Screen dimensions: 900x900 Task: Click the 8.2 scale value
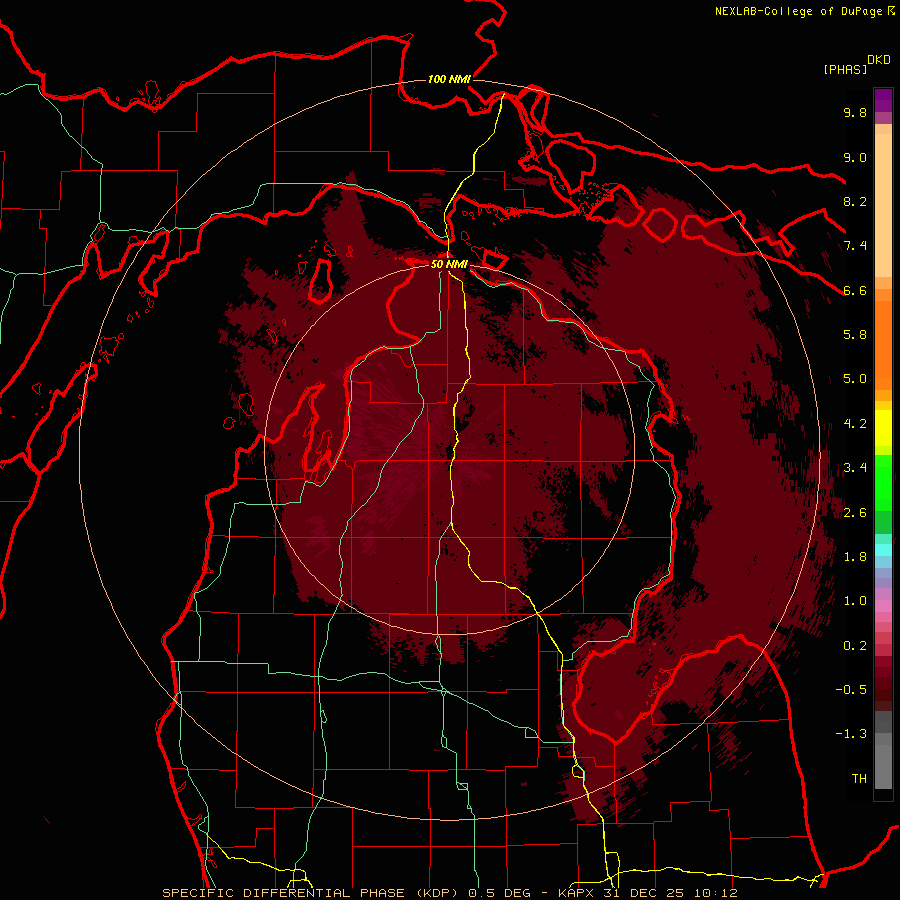[x=855, y=201]
